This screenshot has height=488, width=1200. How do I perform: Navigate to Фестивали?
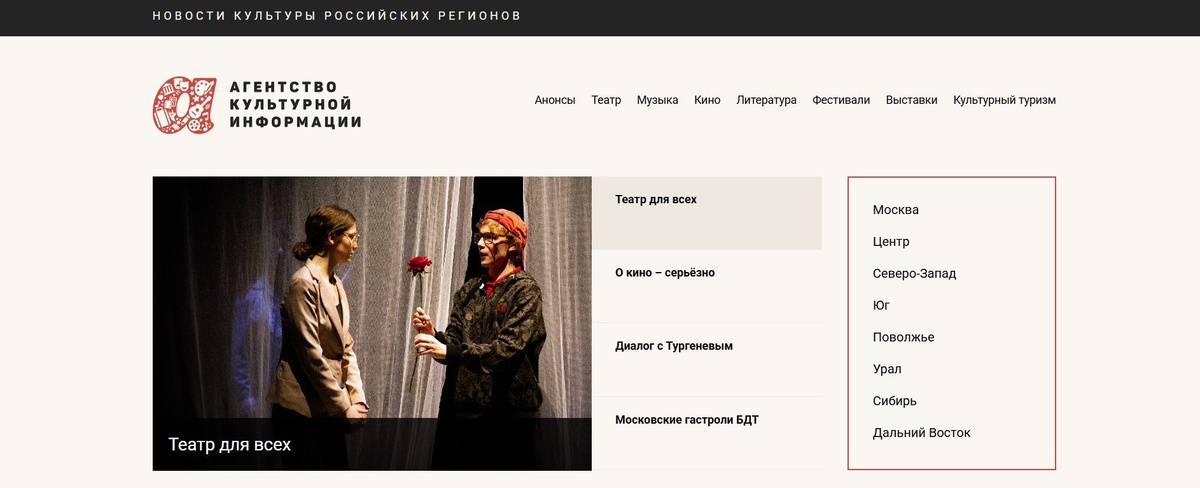point(841,100)
